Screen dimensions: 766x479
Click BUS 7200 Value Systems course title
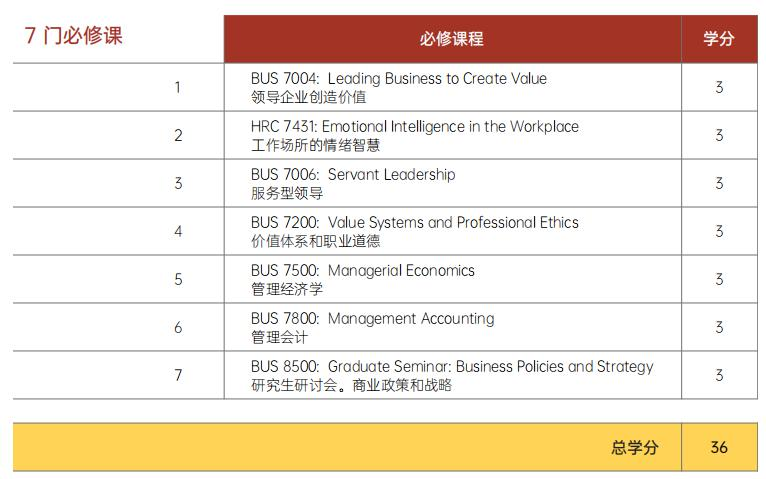[x=414, y=222]
